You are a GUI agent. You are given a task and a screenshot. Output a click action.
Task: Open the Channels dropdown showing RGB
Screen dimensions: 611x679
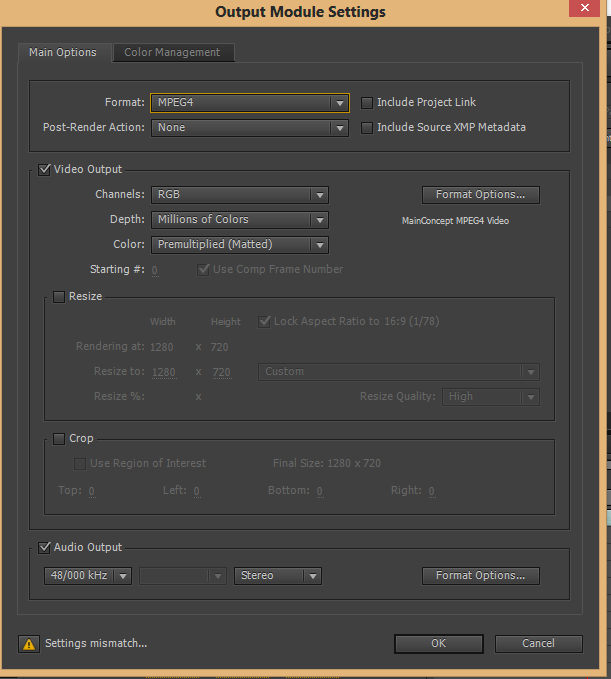pos(240,195)
